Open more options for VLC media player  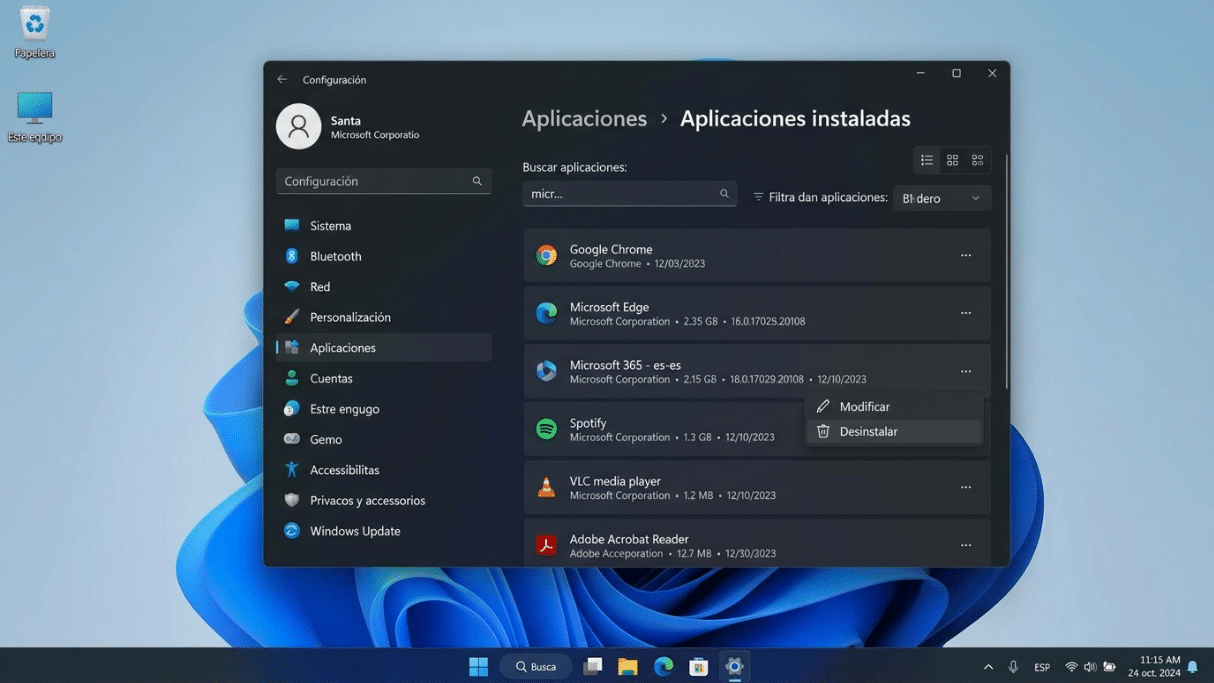click(966, 487)
